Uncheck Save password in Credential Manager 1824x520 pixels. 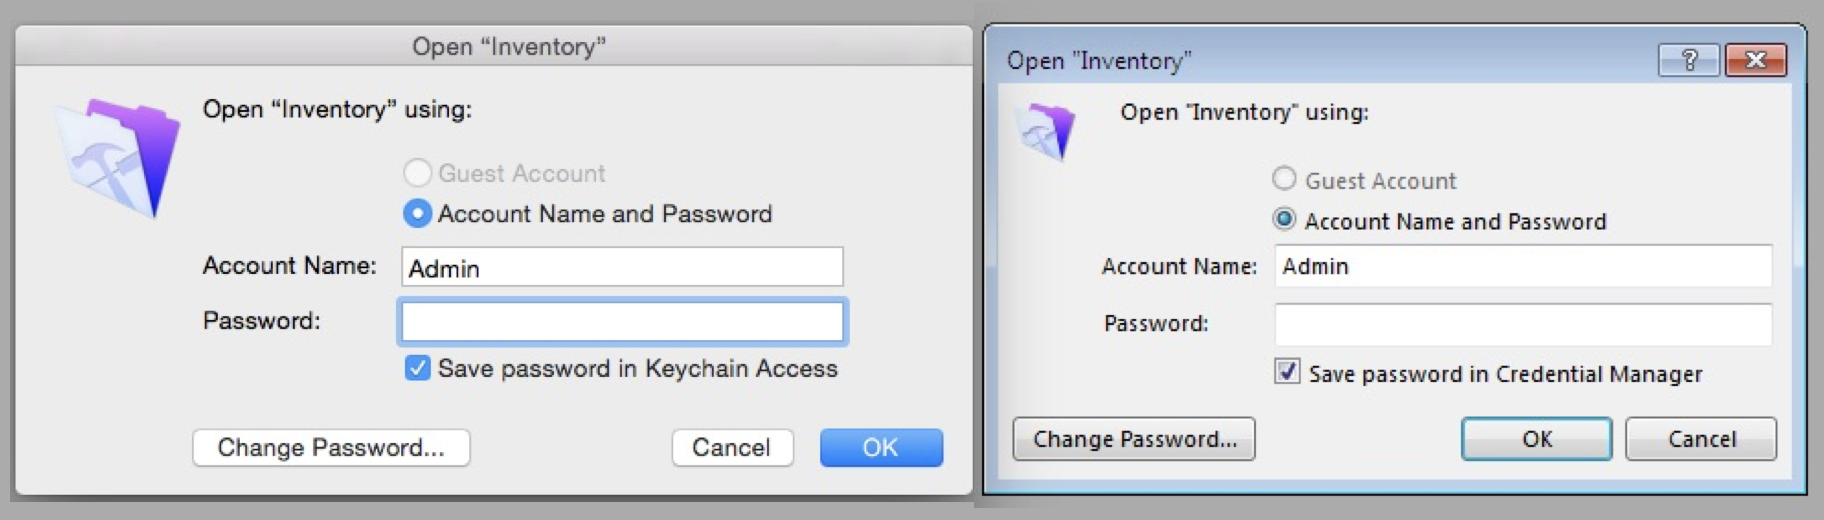(x=1287, y=372)
